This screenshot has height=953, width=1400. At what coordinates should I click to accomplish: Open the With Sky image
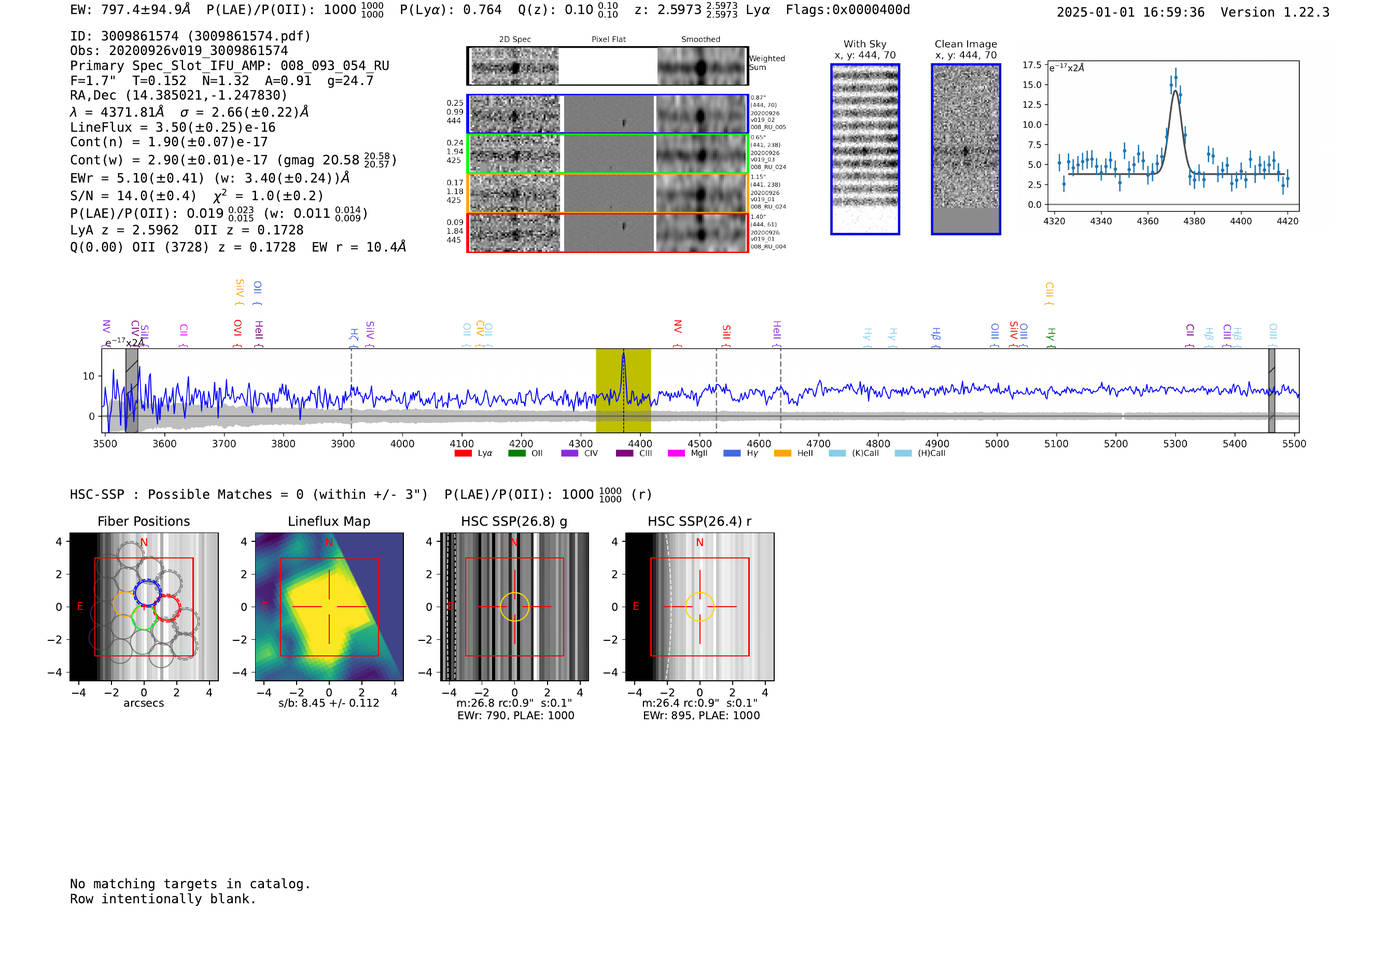coord(865,149)
